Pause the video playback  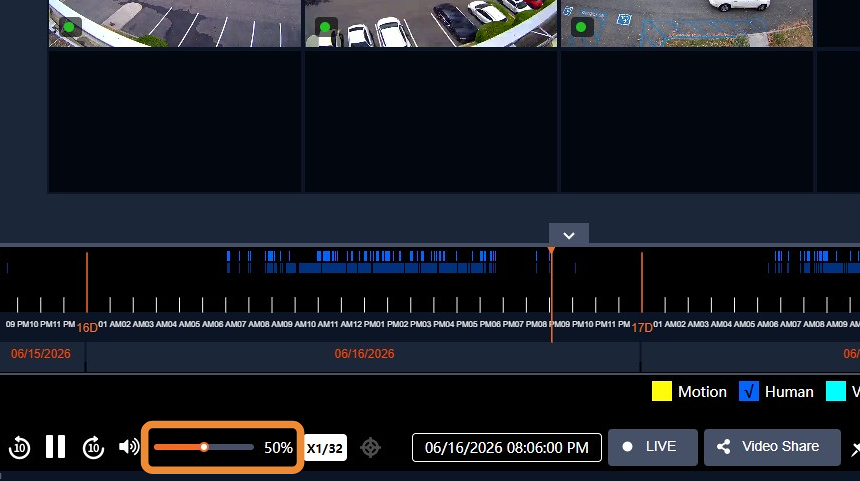[x=55, y=447]
